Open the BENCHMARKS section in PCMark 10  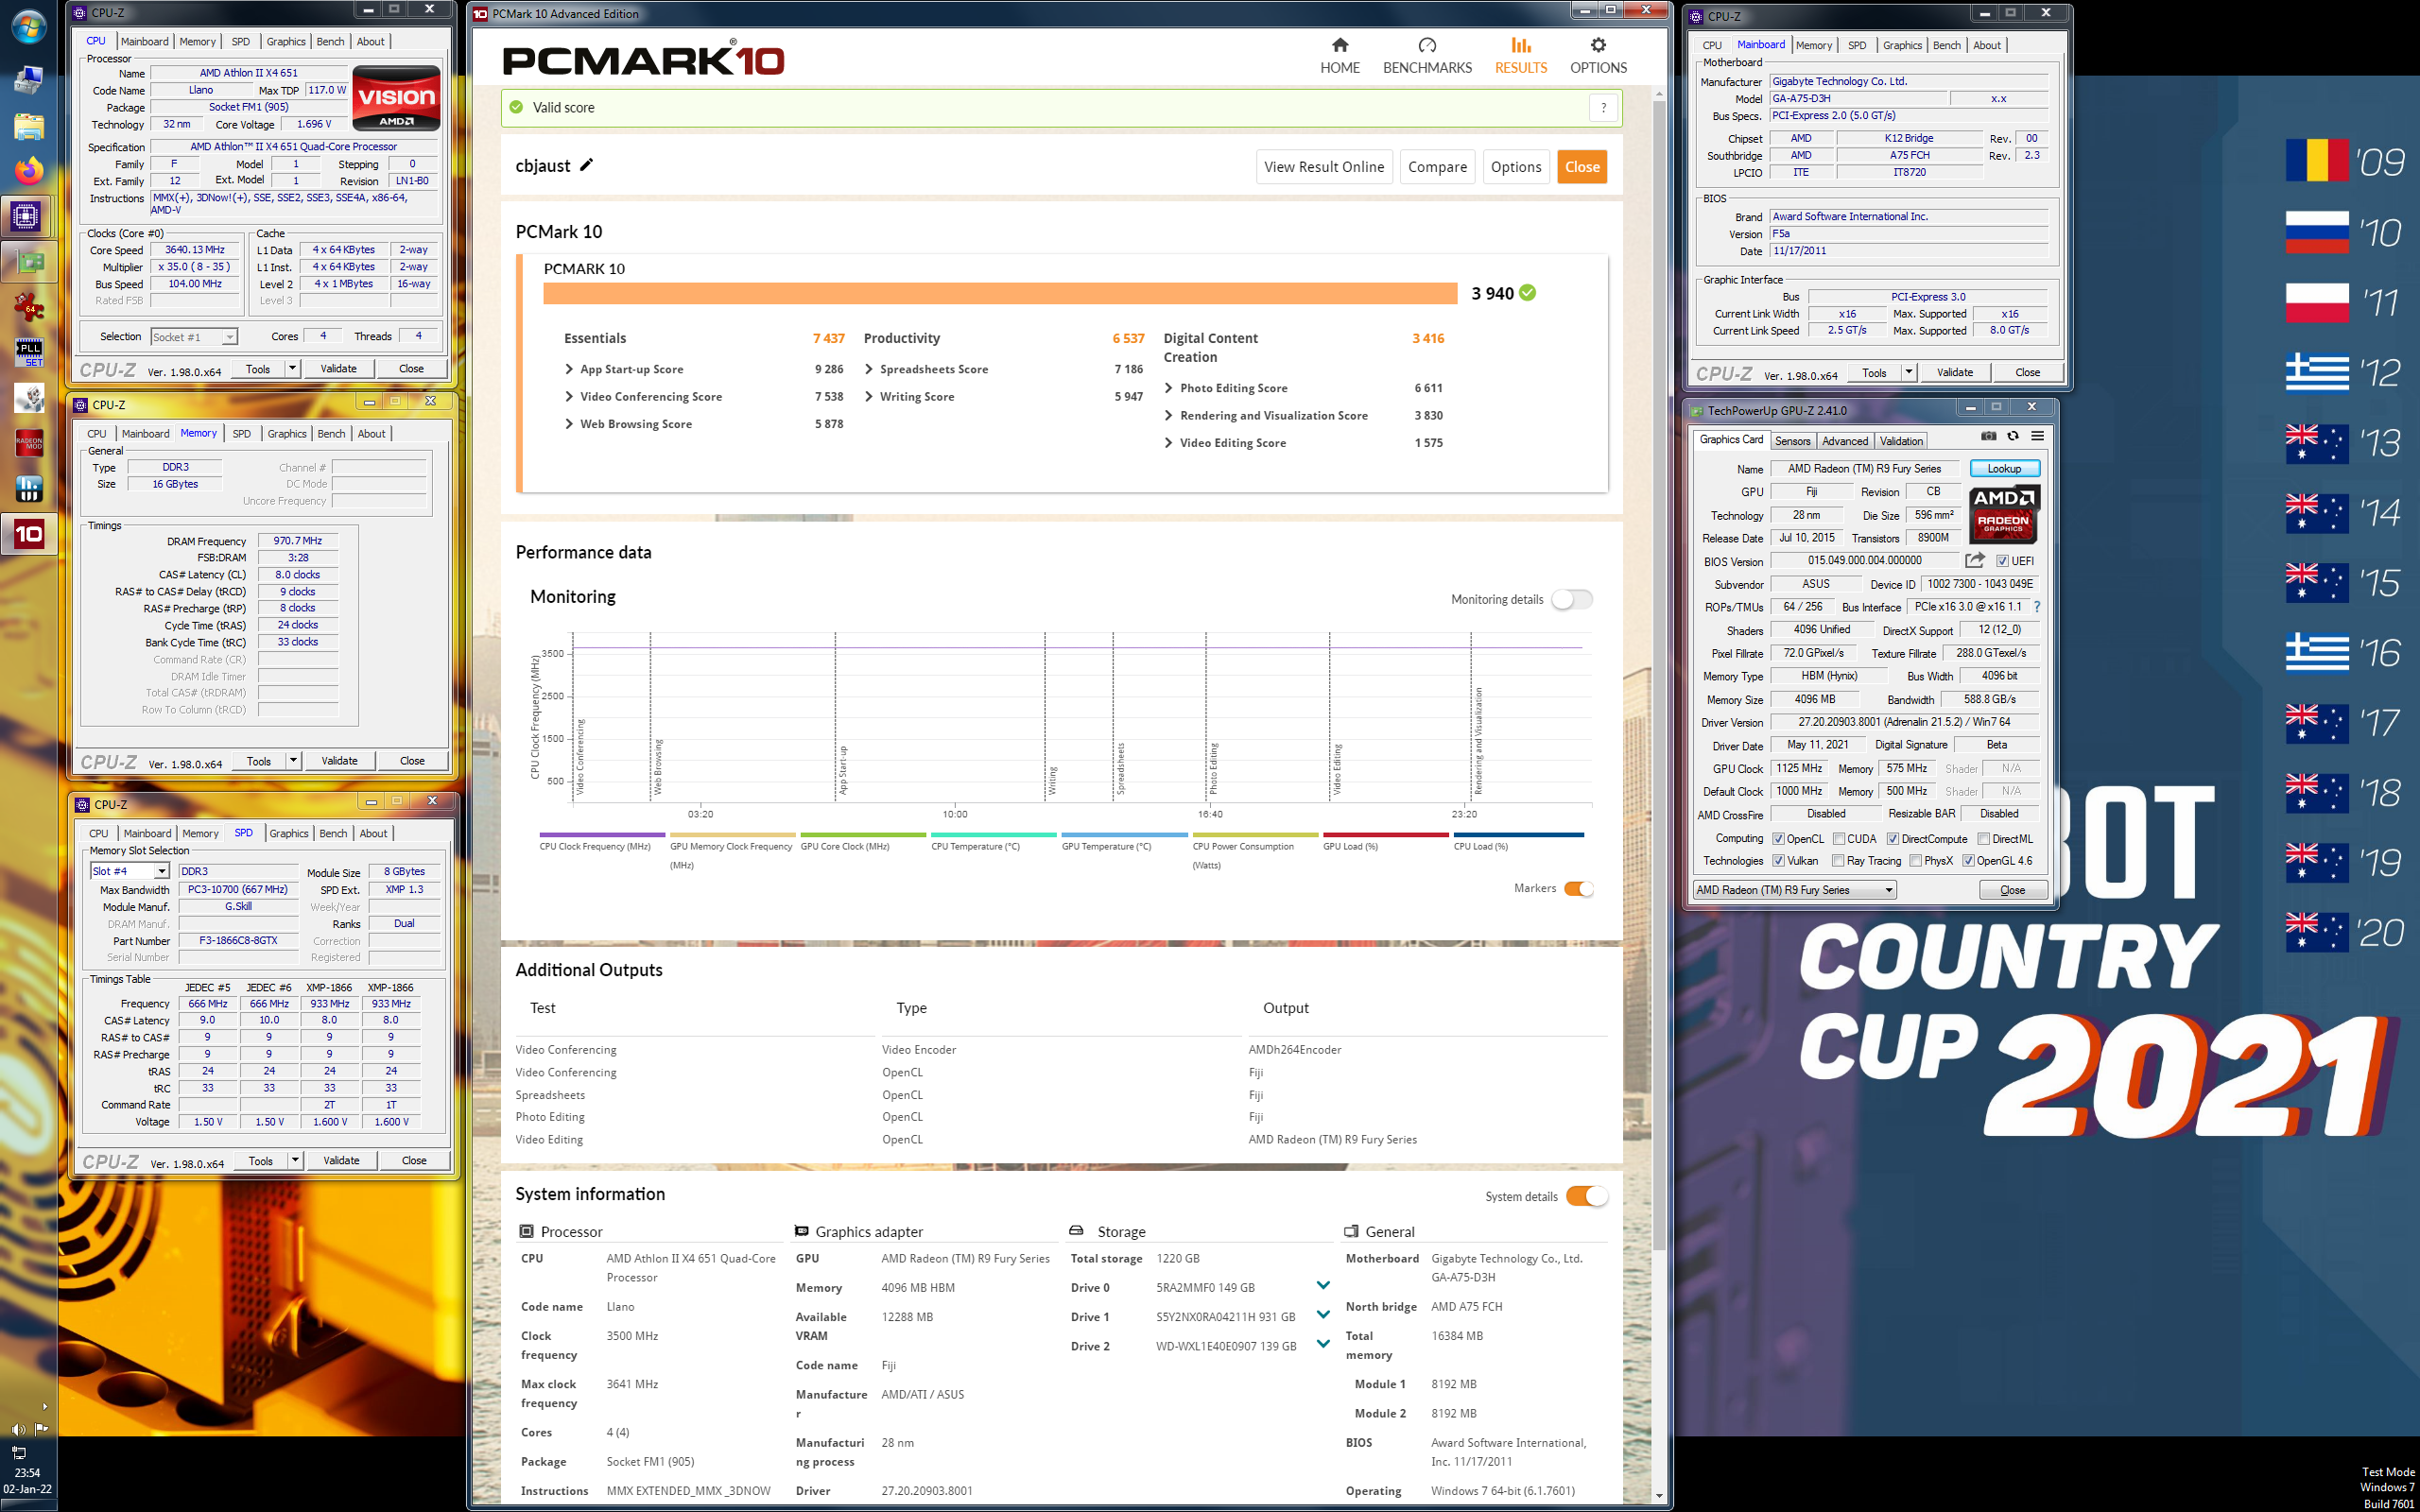point(1427,56)
